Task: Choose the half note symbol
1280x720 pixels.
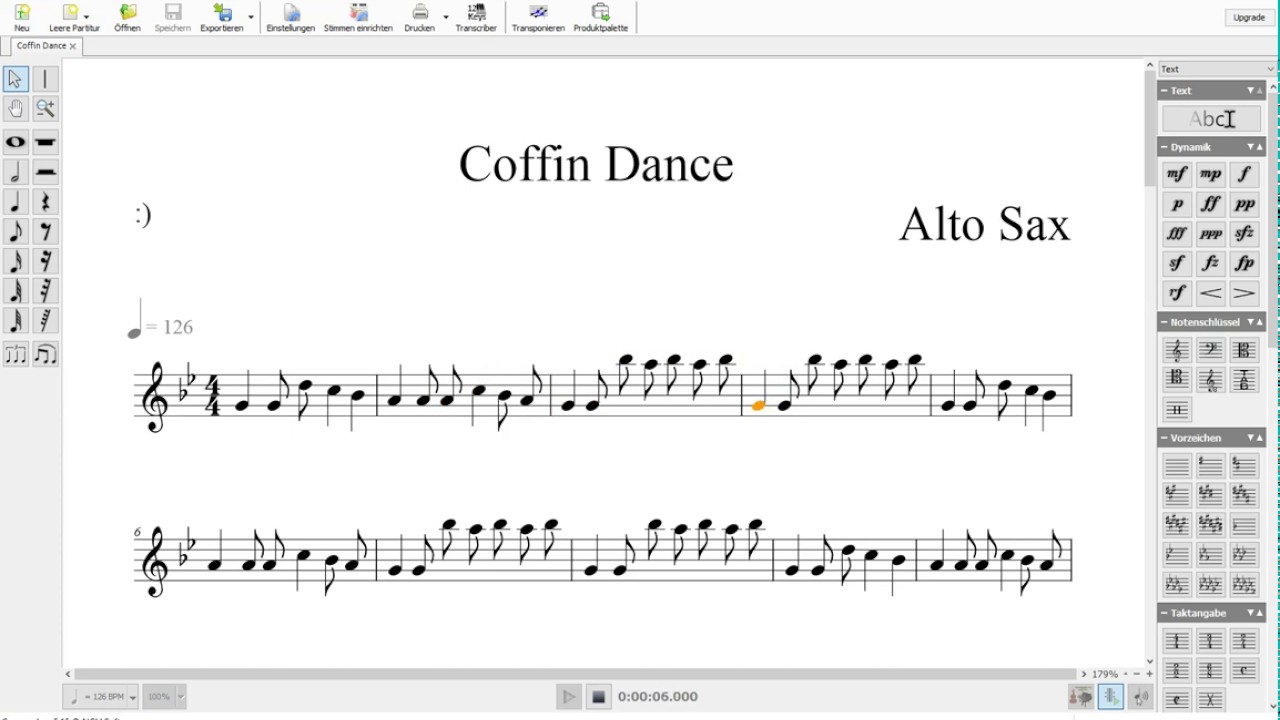Action: click(15, 172)
